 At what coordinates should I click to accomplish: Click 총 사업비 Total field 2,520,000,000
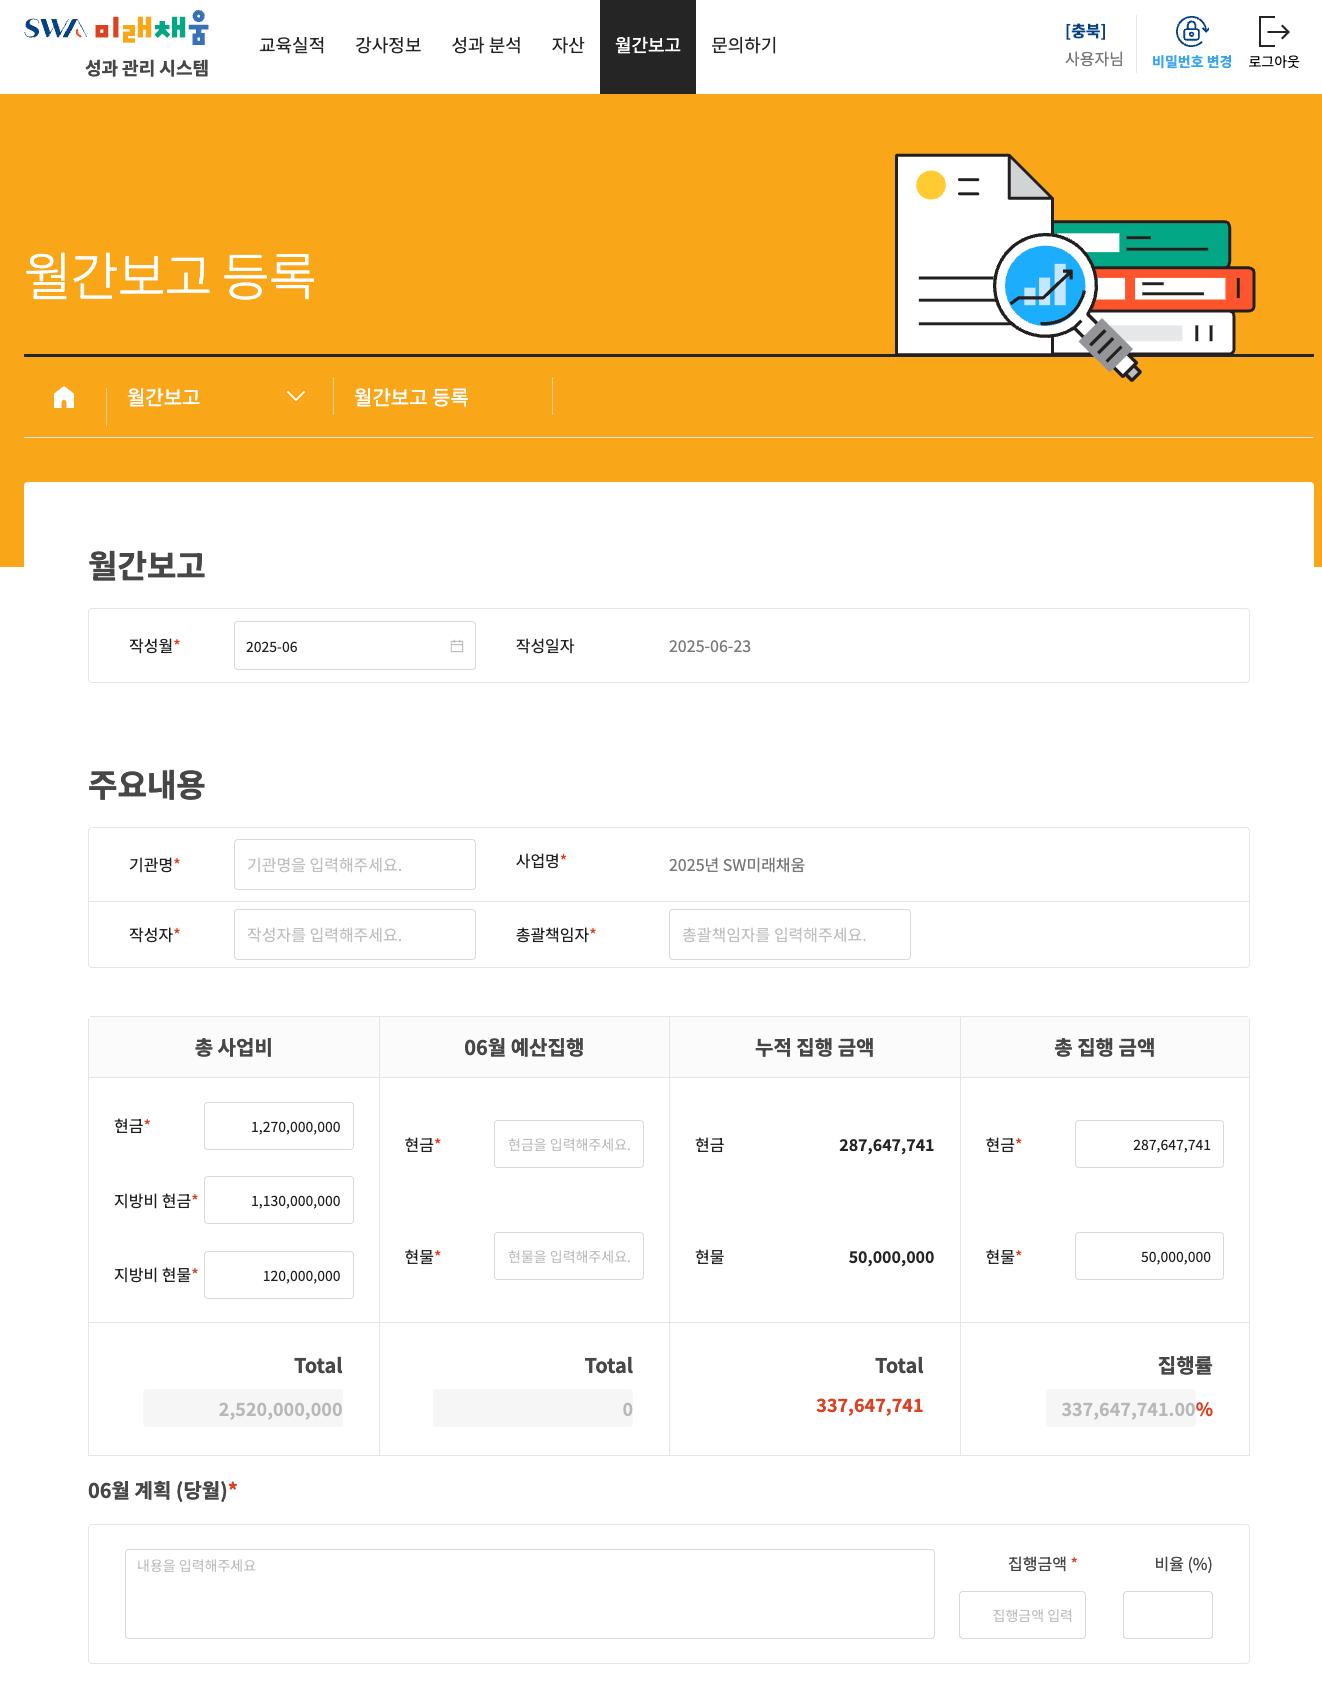tap(243, 1408)
